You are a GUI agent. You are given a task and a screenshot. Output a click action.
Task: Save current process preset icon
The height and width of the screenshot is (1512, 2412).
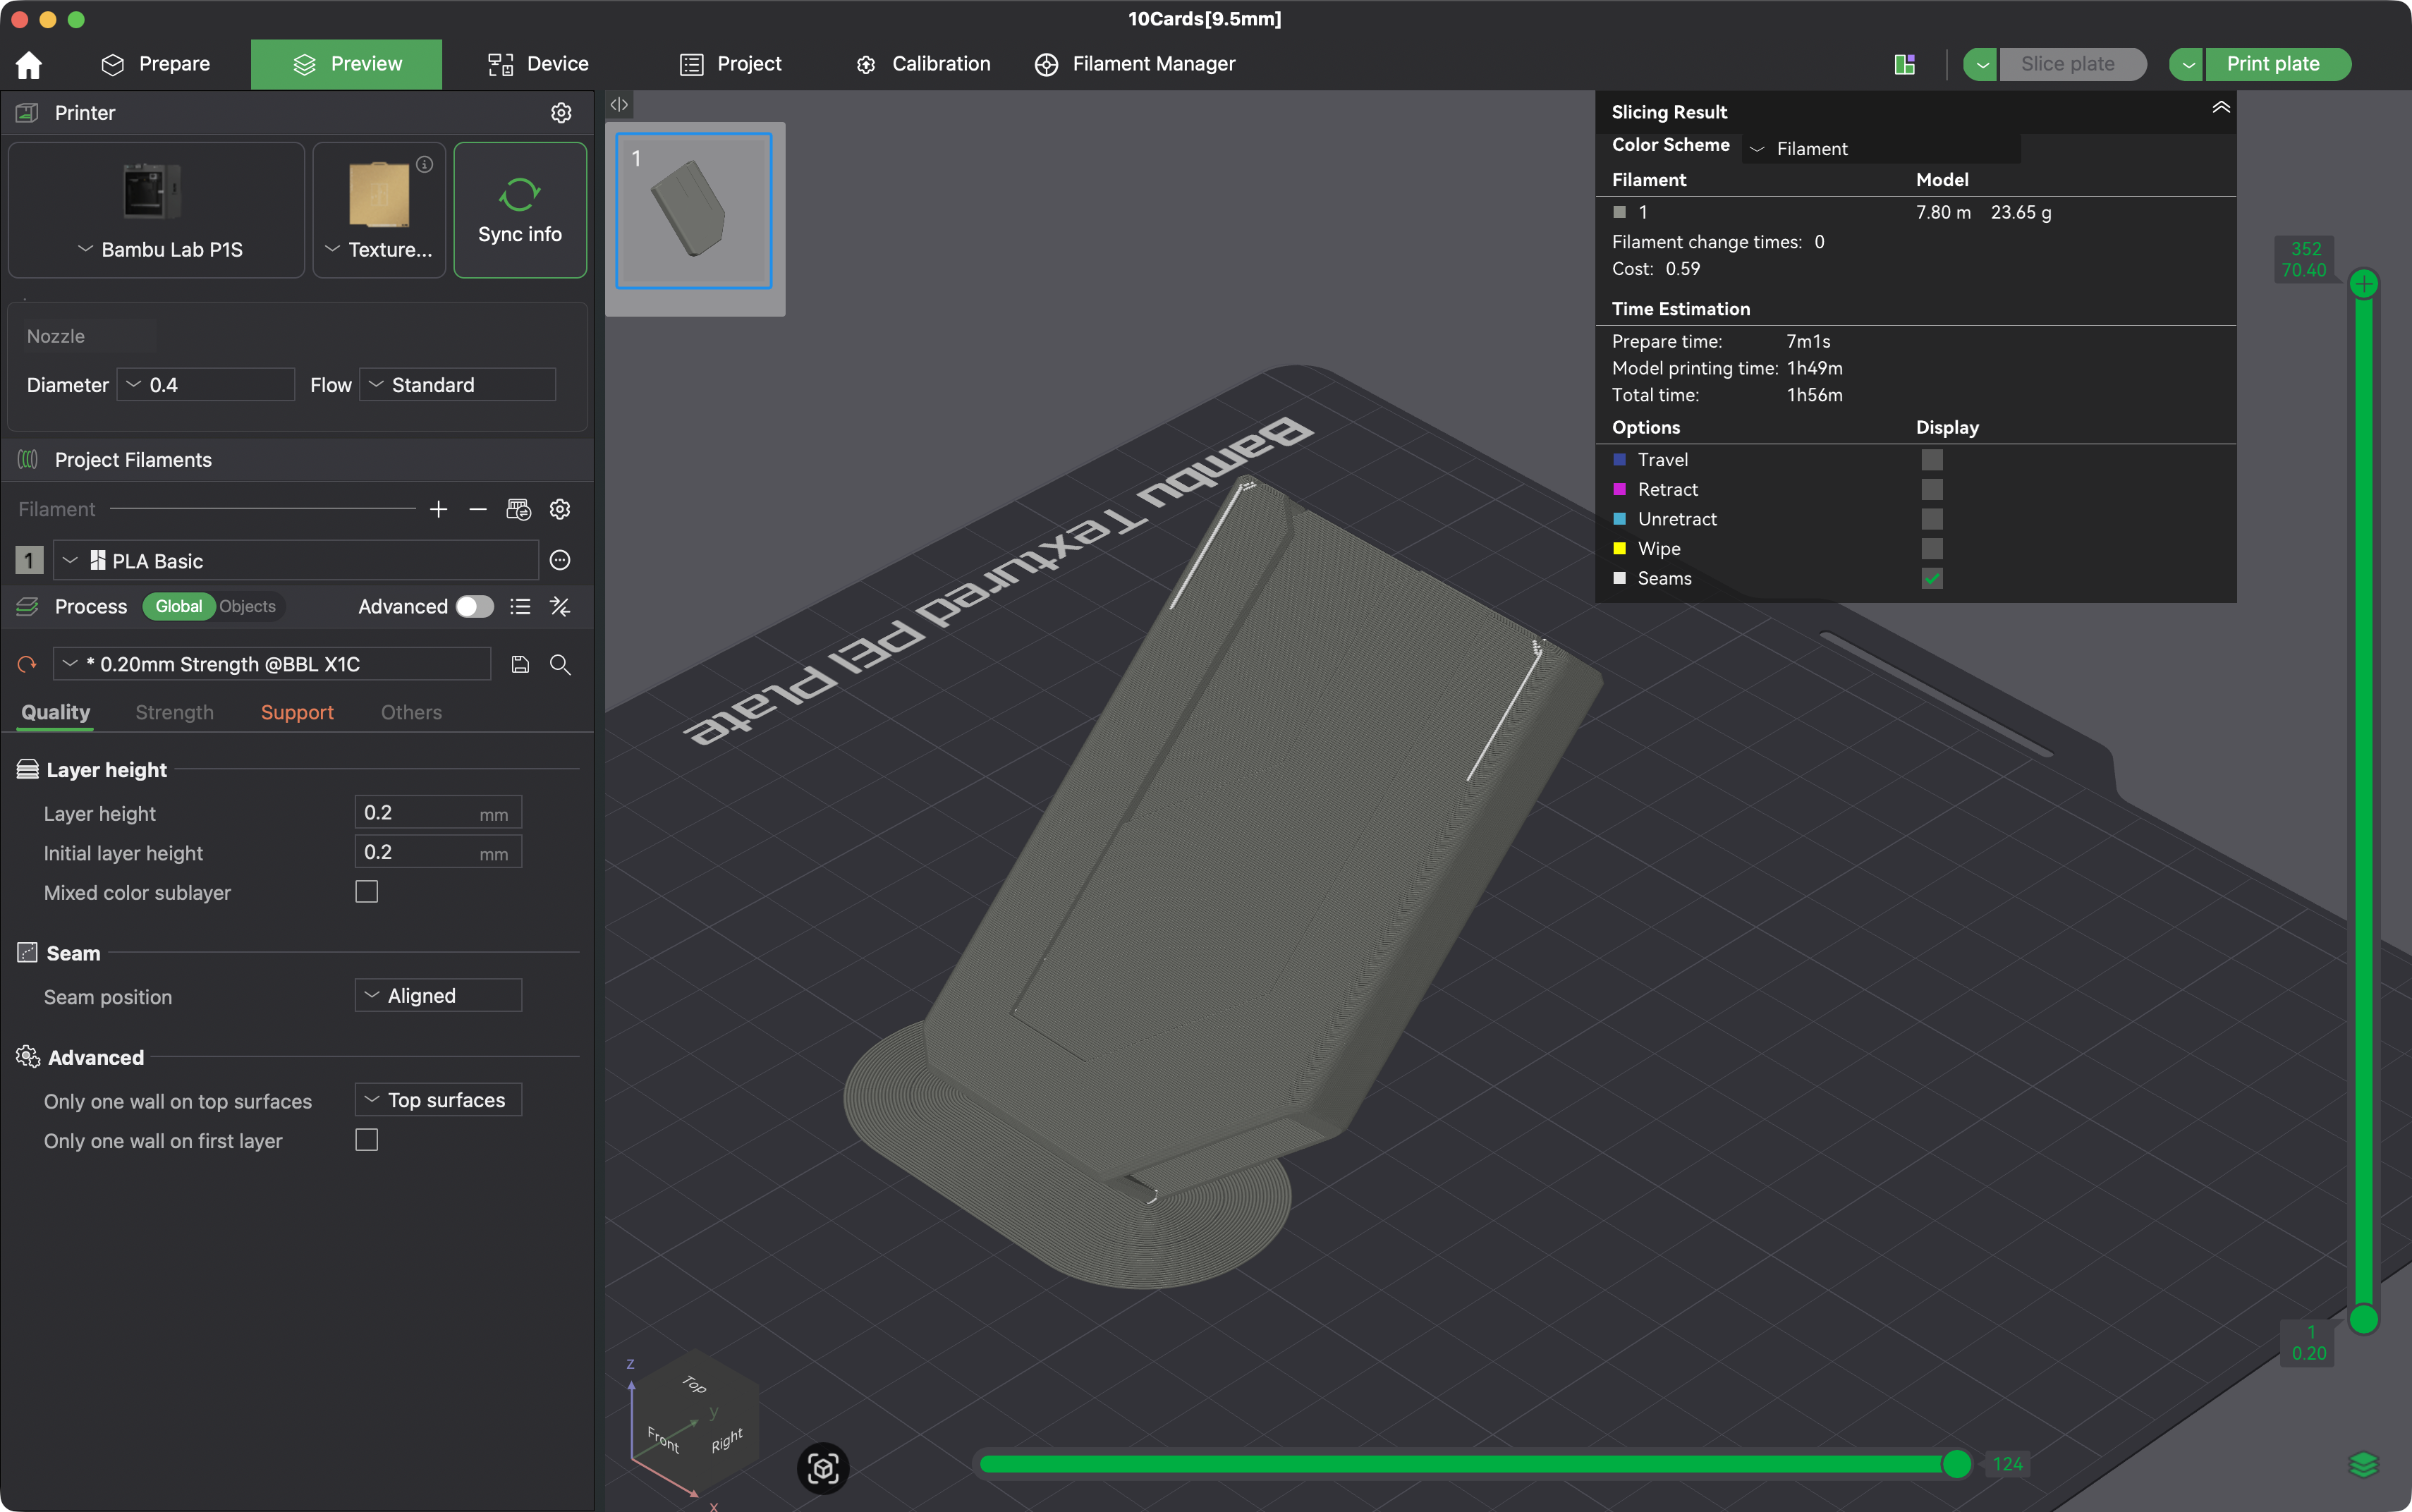pyautogui.click(x=520, y=665)
